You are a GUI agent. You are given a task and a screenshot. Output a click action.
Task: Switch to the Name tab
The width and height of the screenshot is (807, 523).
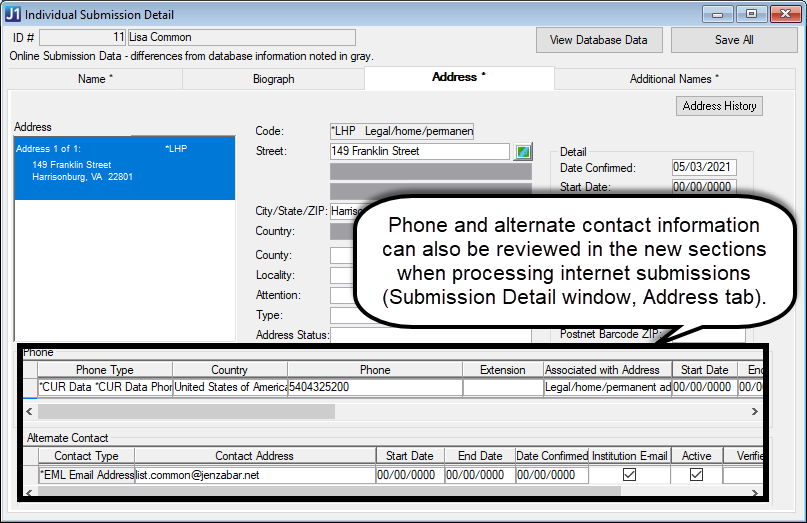(95, 79)
